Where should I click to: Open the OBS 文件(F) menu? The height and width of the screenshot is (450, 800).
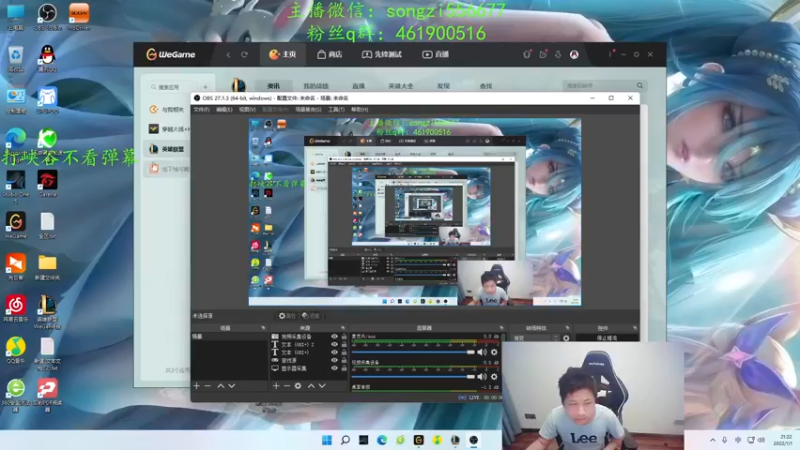click(x=202, y=110)
